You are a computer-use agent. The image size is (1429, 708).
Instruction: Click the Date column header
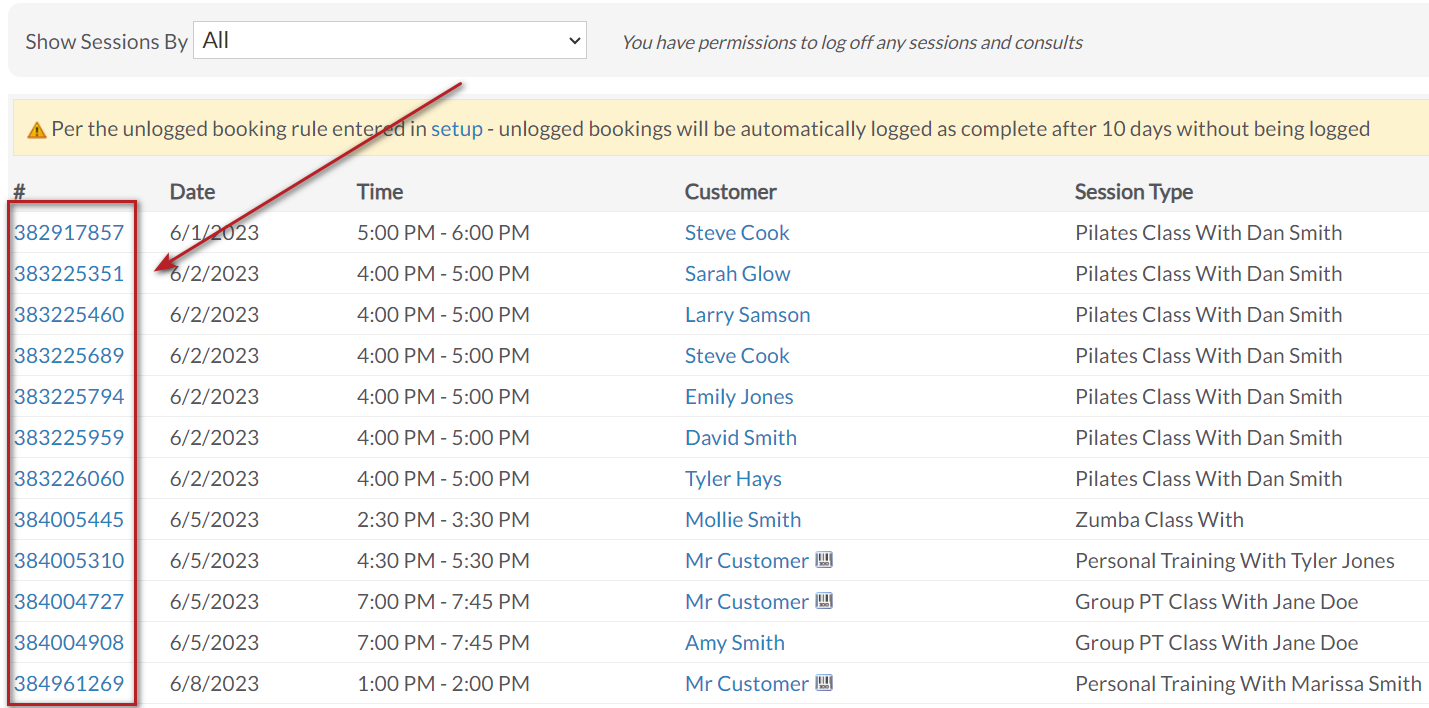[x=192, y=192]
